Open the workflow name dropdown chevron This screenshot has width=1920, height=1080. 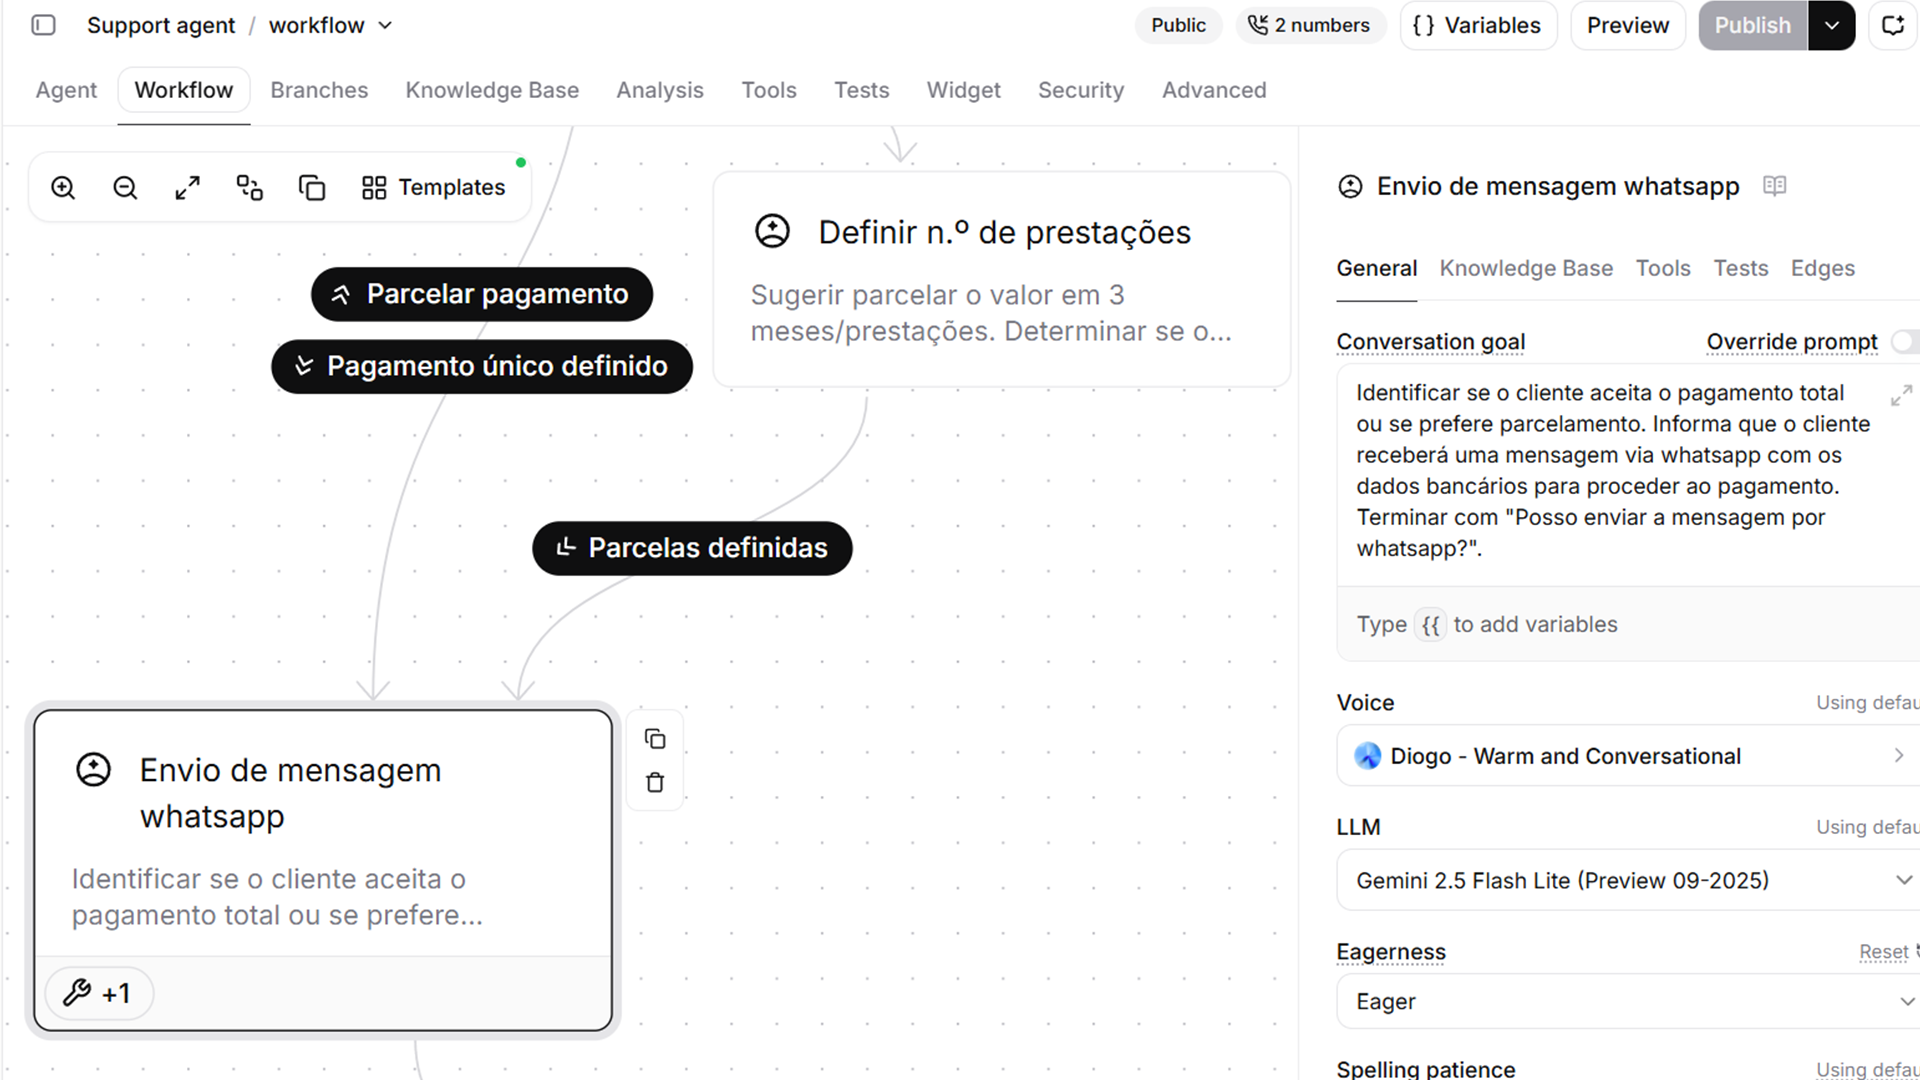[385, 26]
